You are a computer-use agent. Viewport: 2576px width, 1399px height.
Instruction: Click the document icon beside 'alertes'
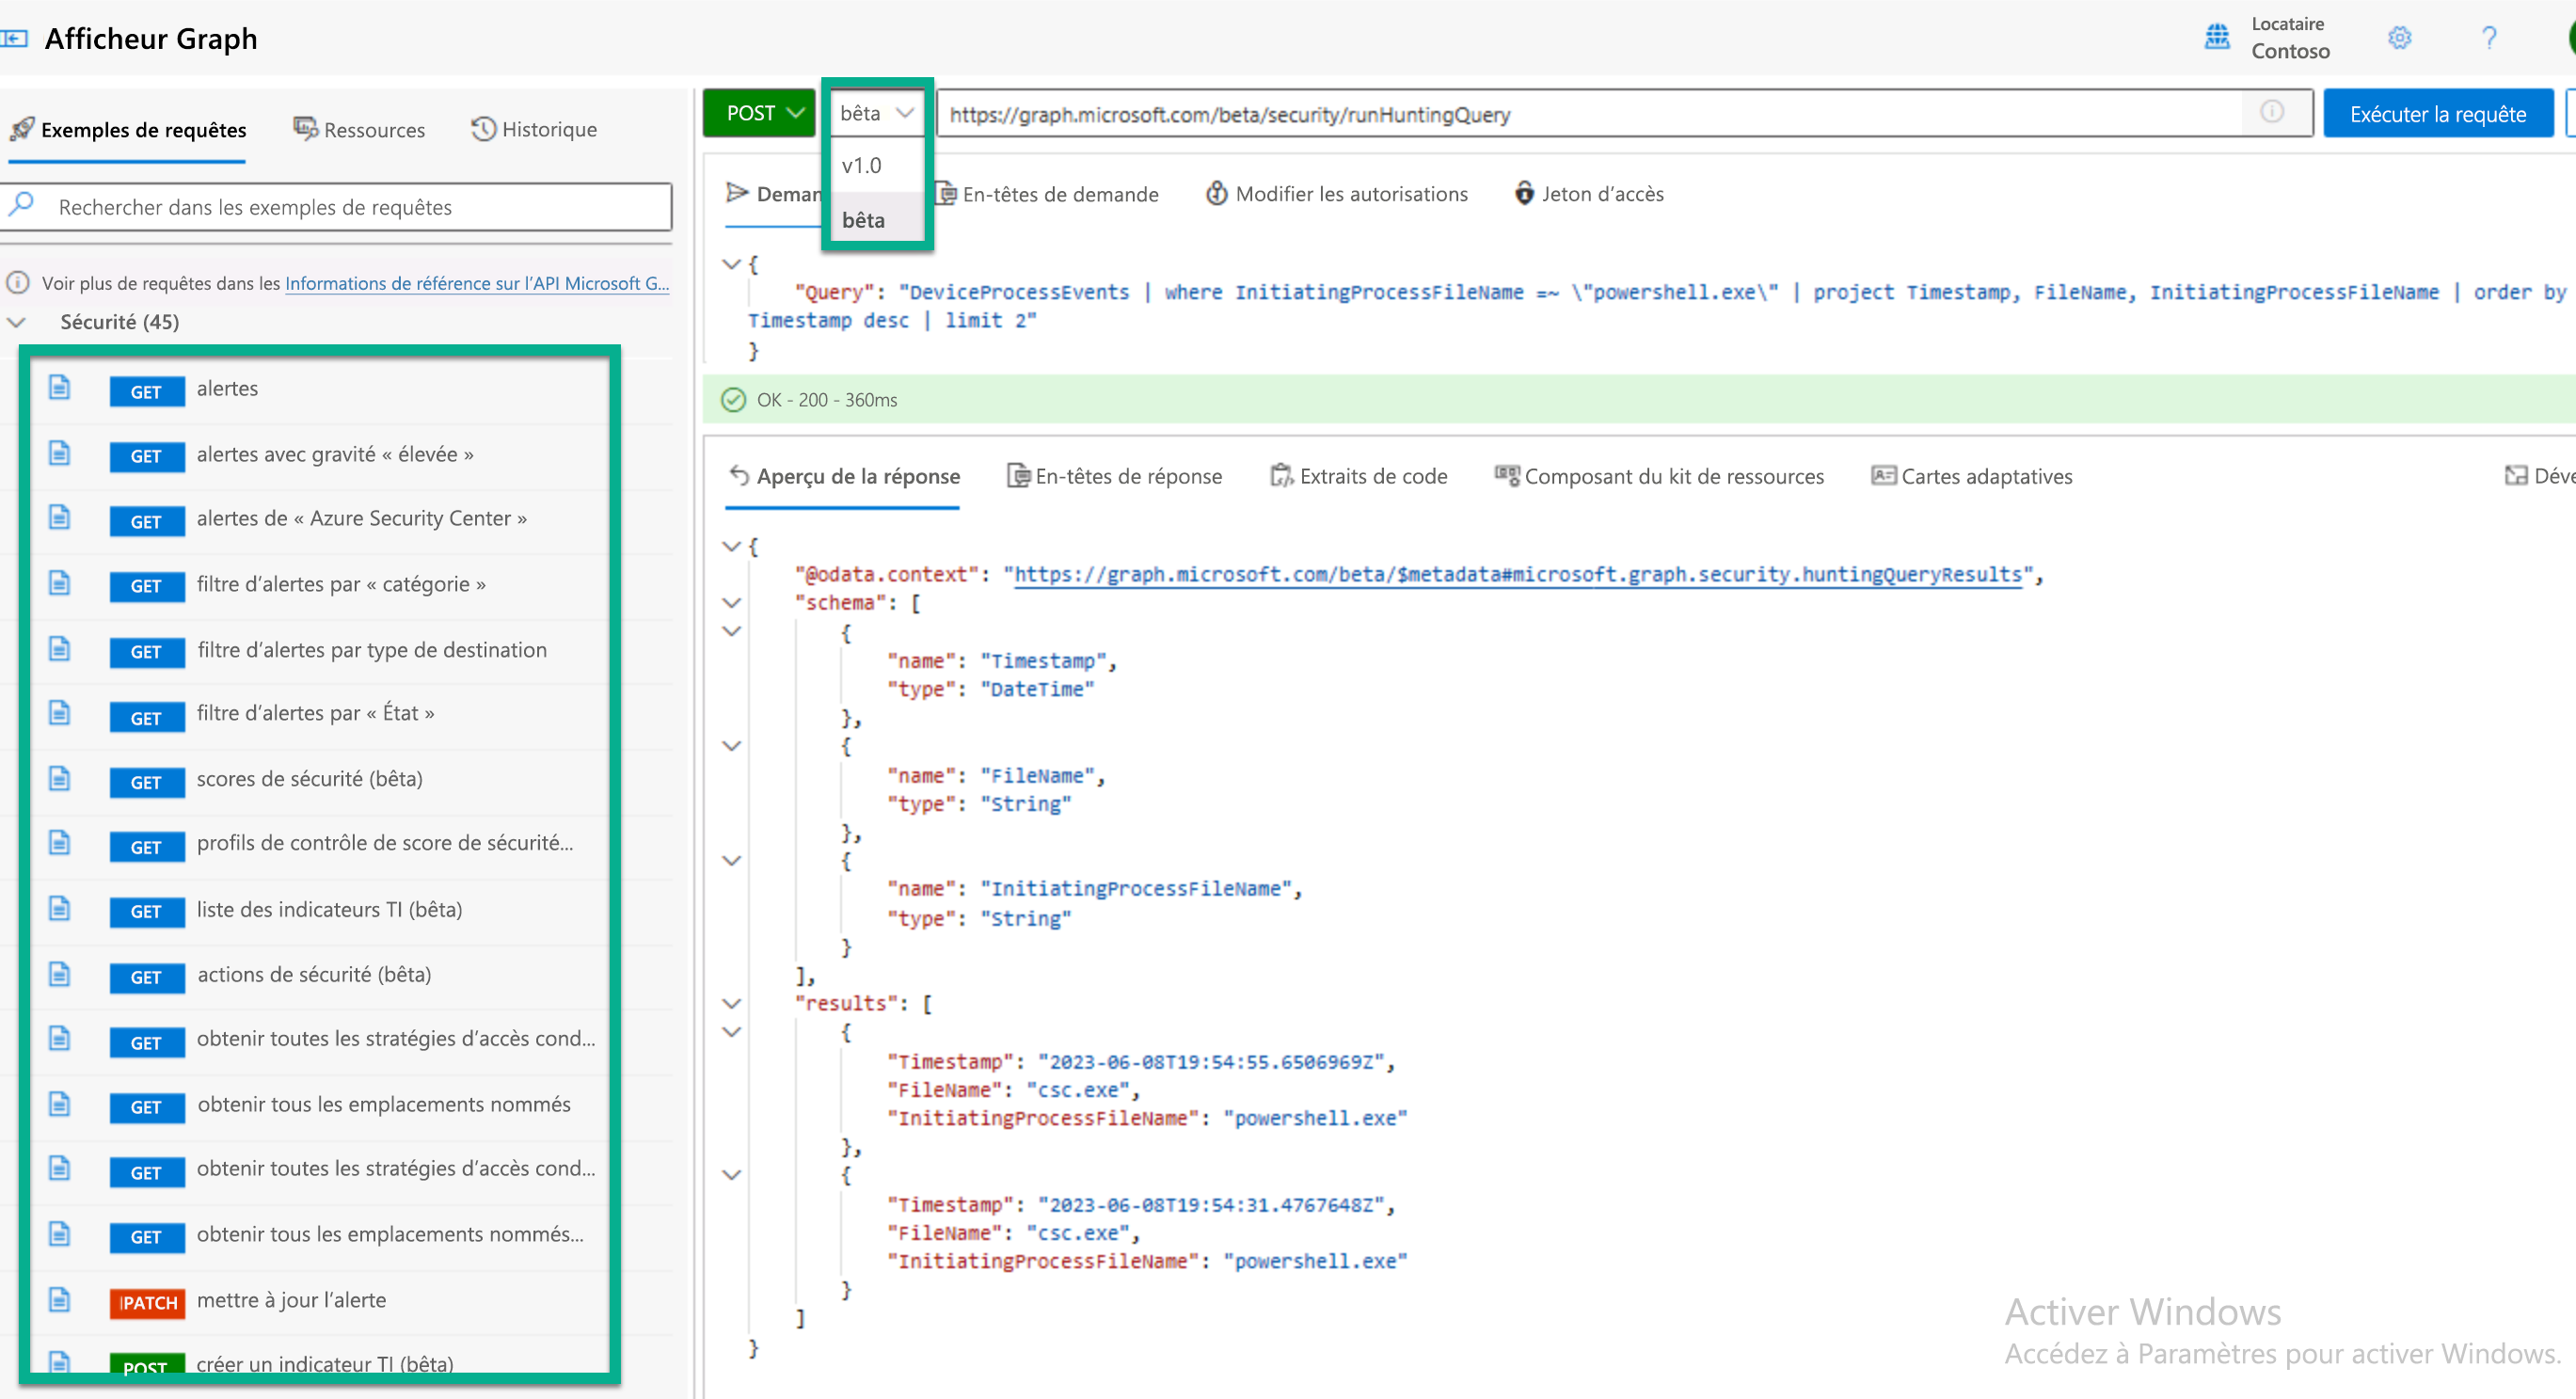click(60, 387)
